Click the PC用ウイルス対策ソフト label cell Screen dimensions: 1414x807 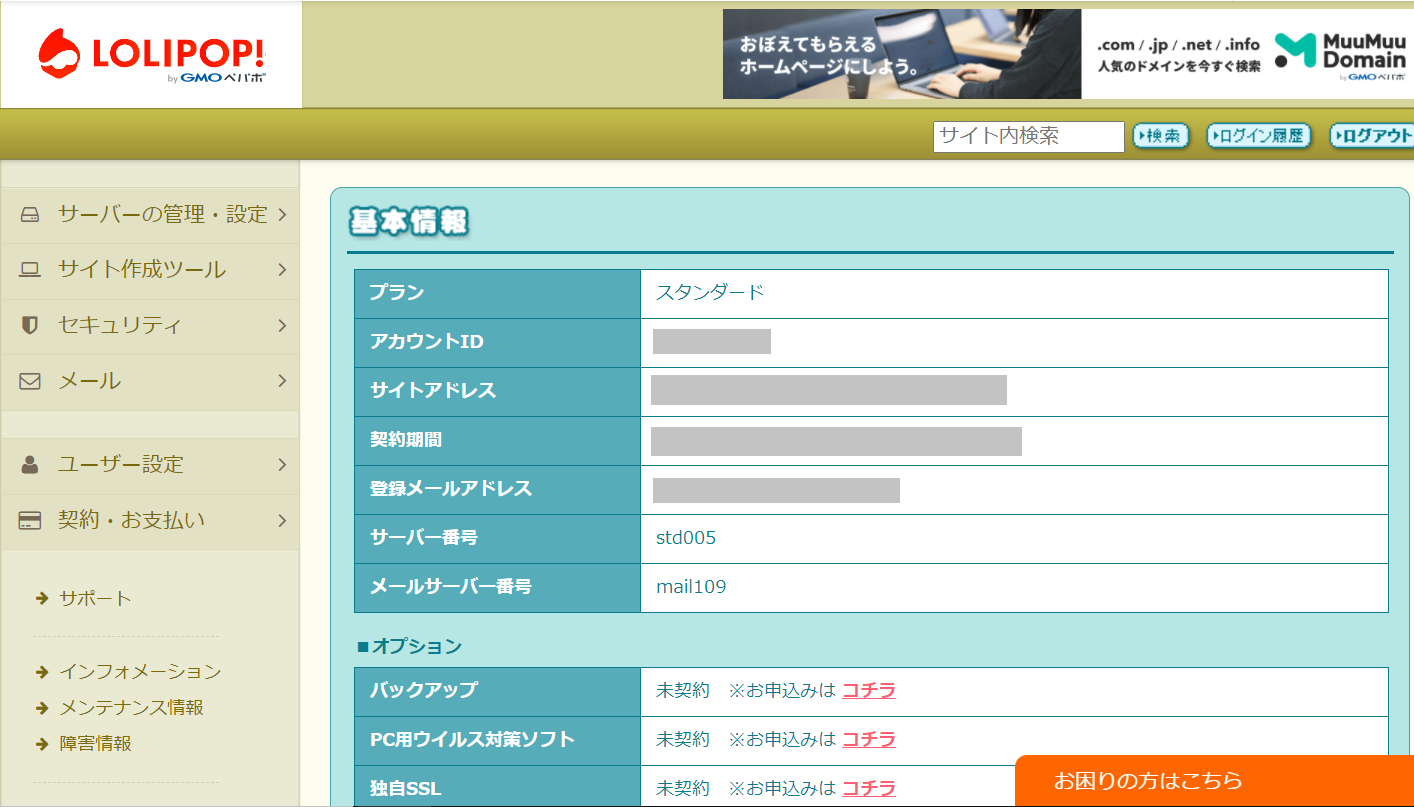pyautogui.click(x=497, y=740)
